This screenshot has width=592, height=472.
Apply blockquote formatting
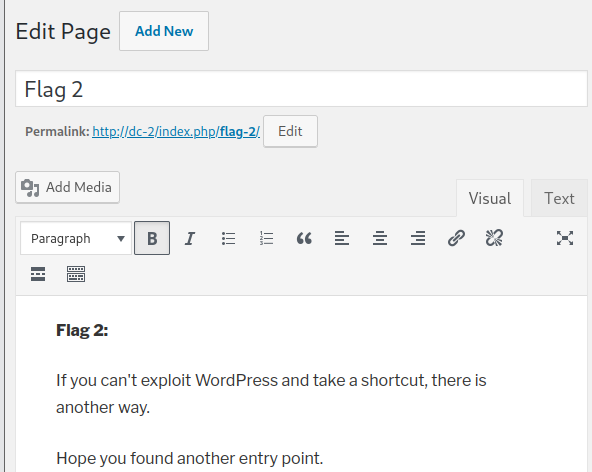[x=304, y=238]
